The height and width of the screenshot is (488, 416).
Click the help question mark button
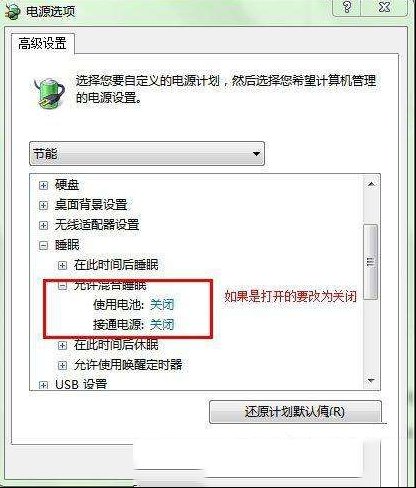[347, 7]
